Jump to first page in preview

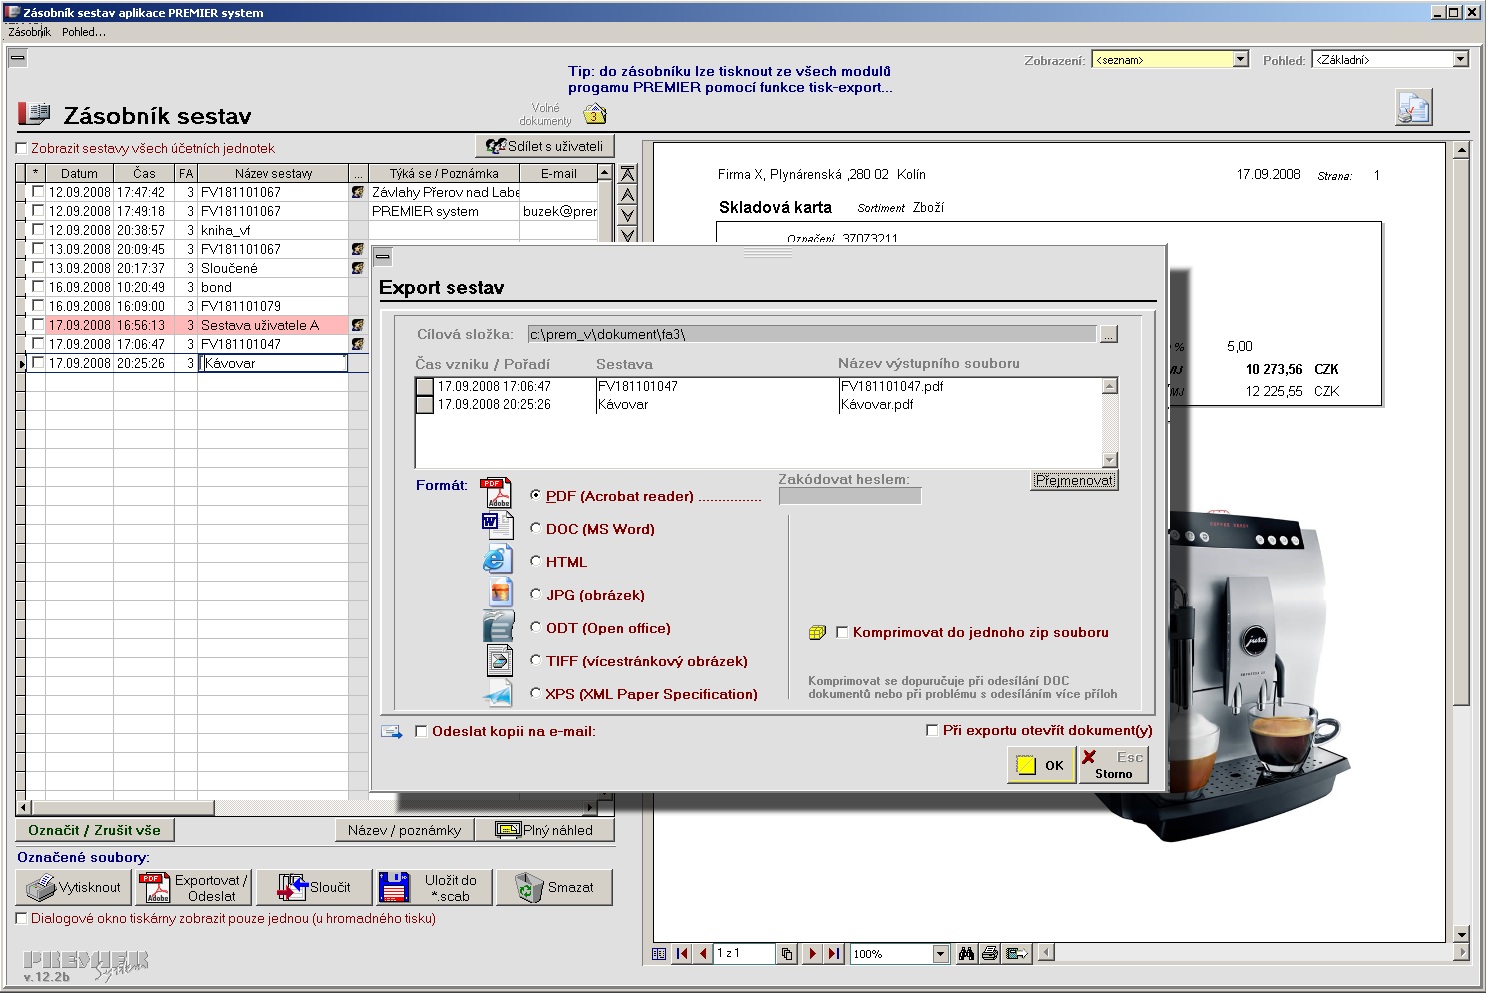(x=682, y=954)
